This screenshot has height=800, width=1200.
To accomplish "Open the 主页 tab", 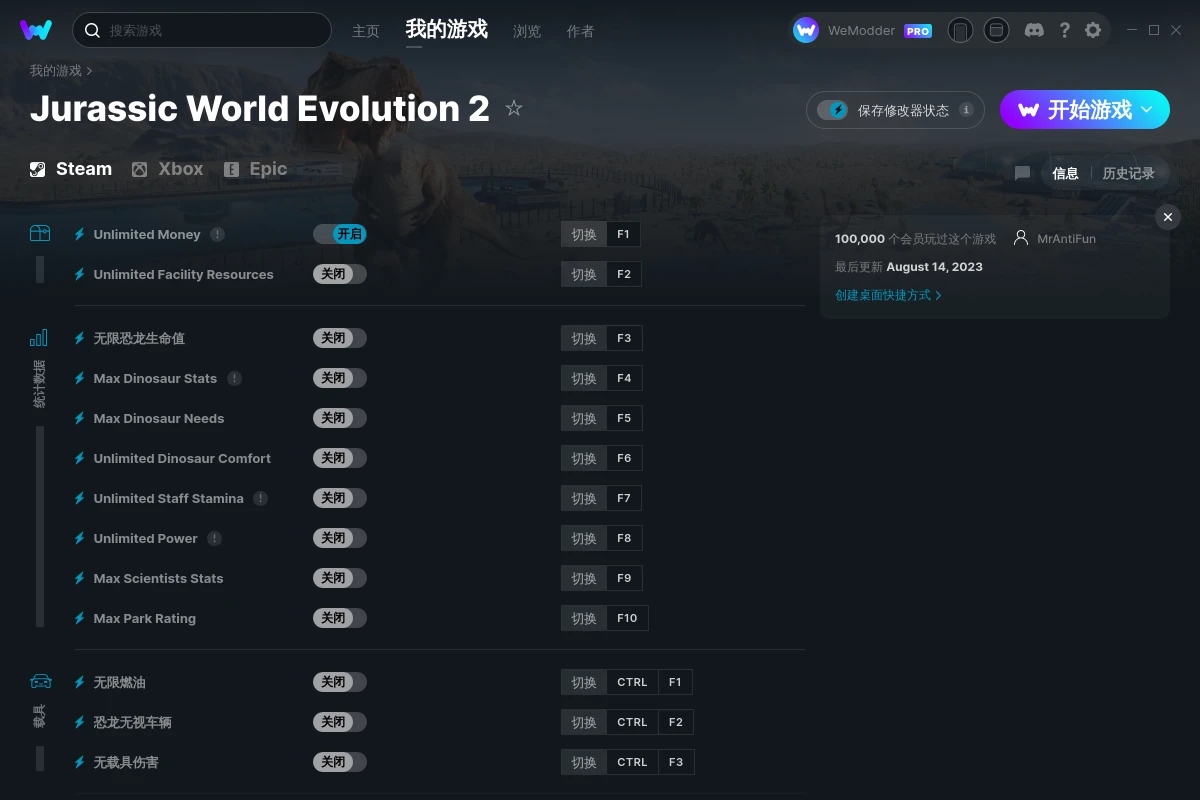I will click(366, 31).
